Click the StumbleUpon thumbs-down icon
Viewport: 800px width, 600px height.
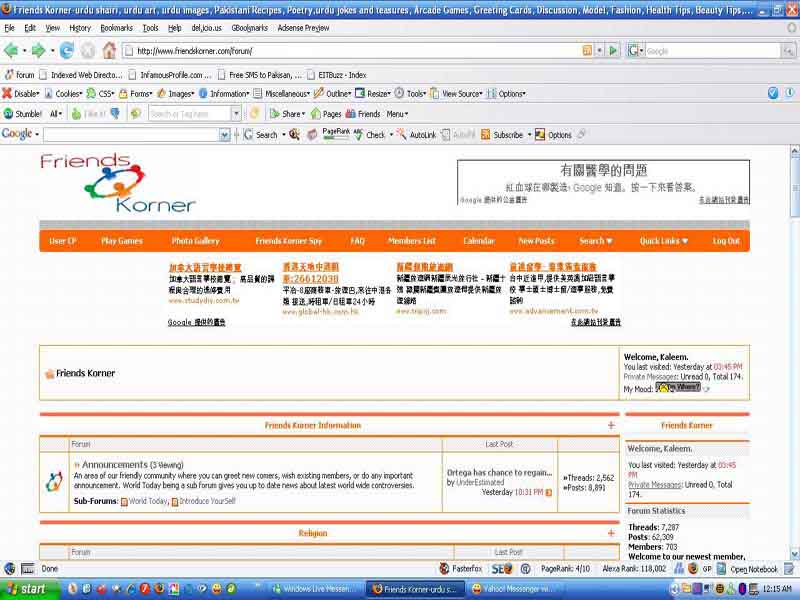pos(115,114)
